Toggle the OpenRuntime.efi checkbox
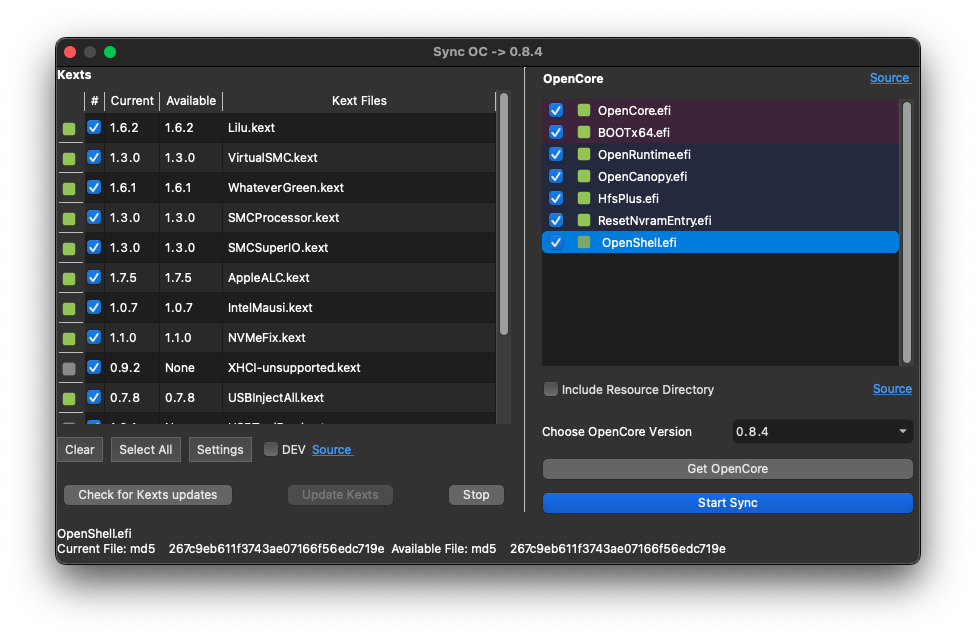This screenshot has height=638, width=976. [556, 154]
